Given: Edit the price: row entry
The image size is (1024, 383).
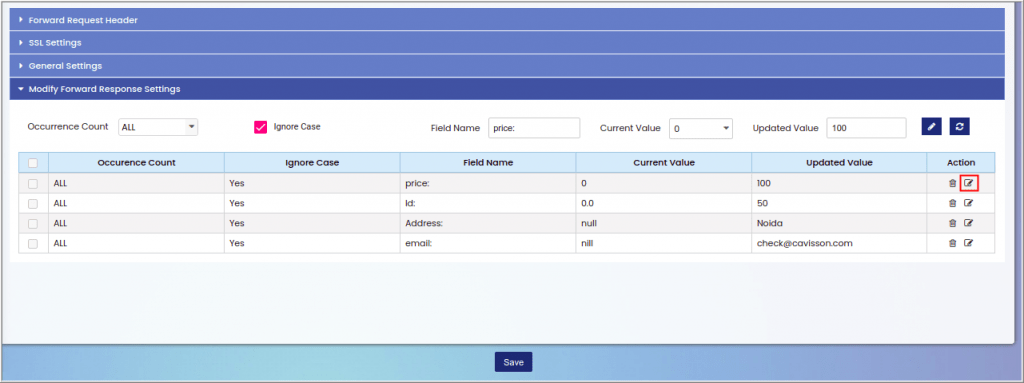Looking at the screenshot, I should (968, 184).
